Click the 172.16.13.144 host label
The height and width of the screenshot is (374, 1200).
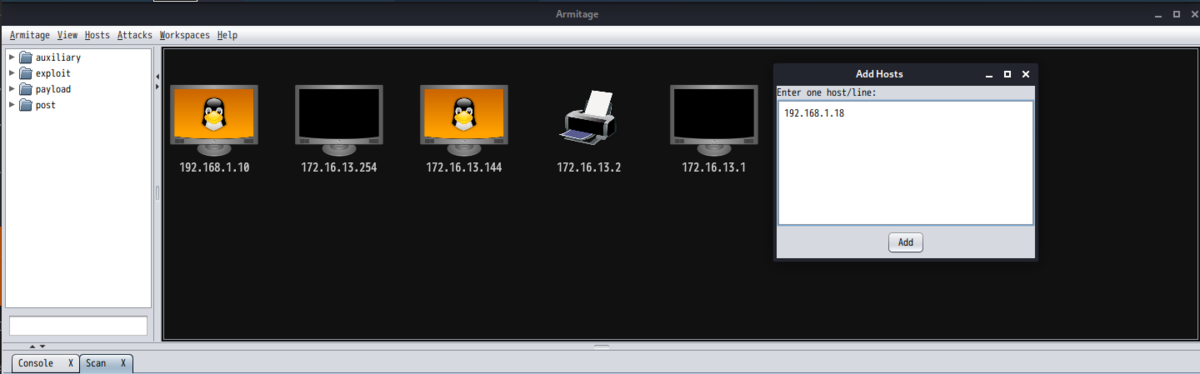click(464, 167)
